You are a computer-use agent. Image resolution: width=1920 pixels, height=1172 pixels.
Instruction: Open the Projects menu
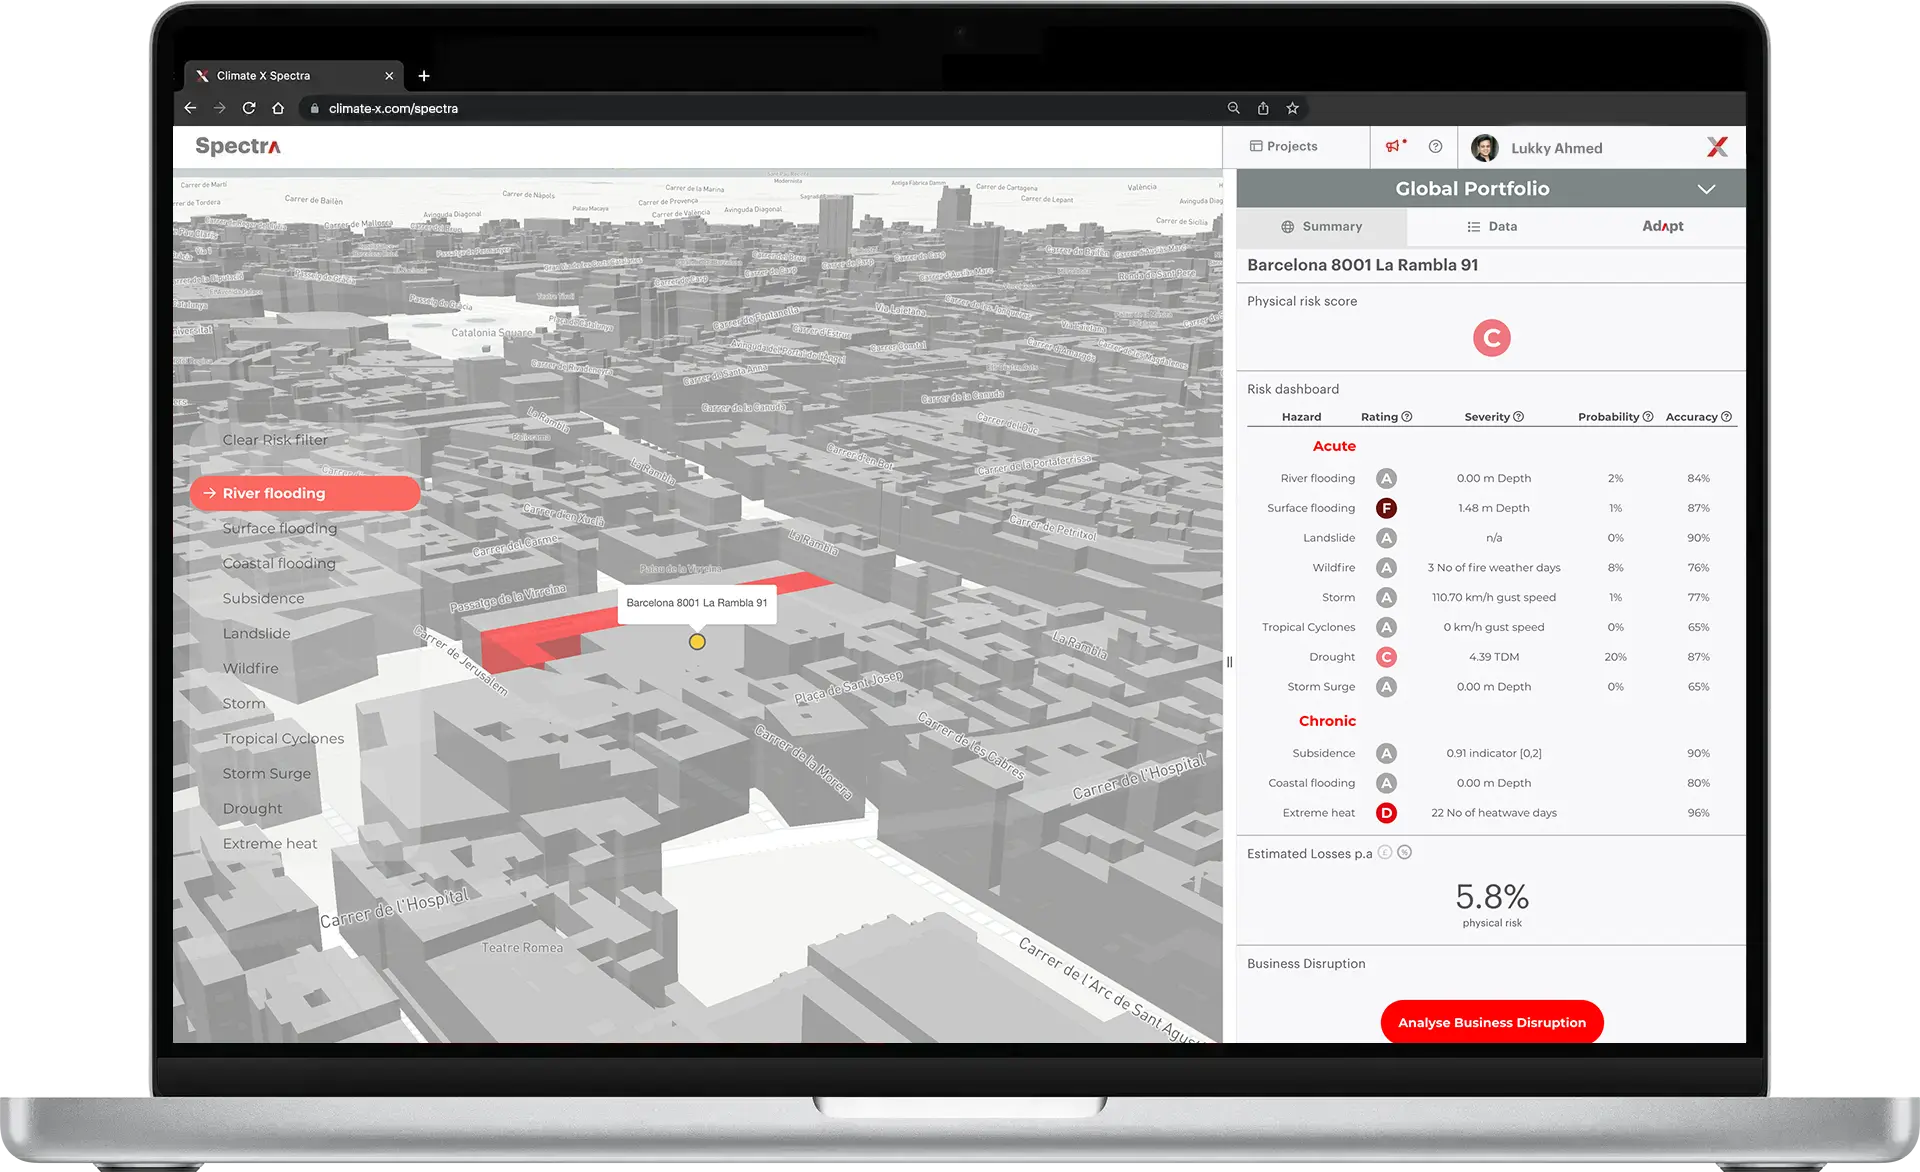pos(1284,146)
